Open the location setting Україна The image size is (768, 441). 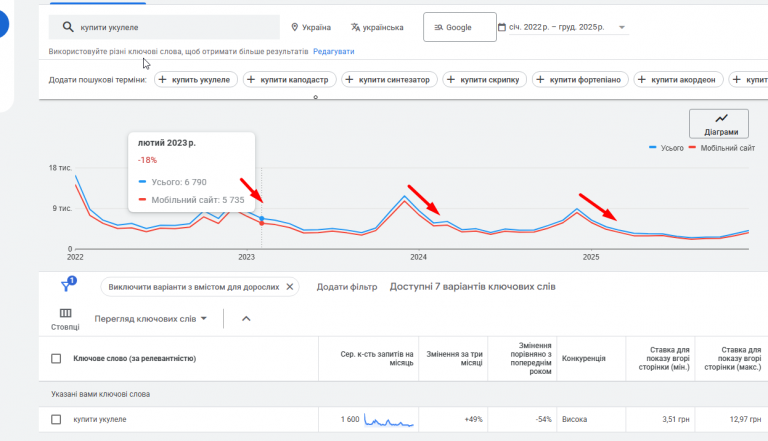pos(311,27)
